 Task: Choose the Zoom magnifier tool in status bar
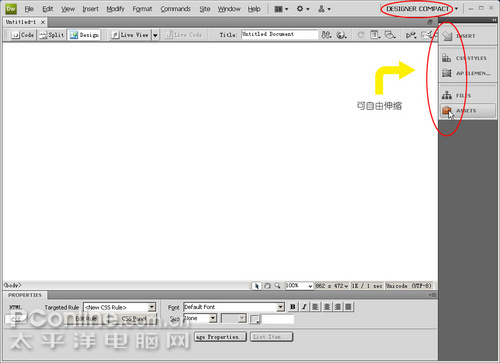coord(277,286)
